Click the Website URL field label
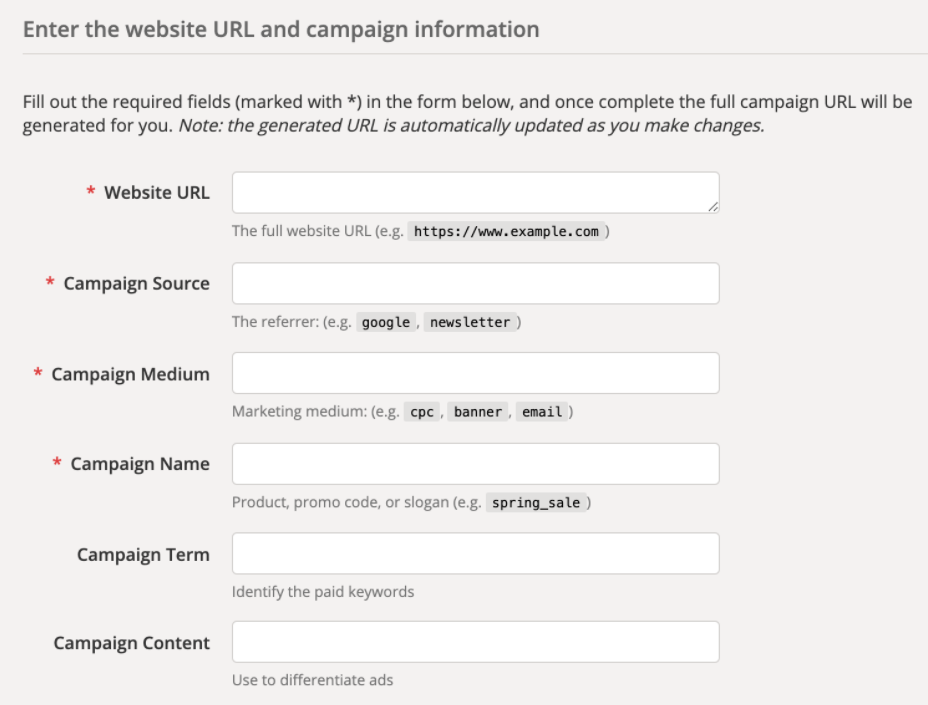 pyautogui.click(x=157, y=193)
